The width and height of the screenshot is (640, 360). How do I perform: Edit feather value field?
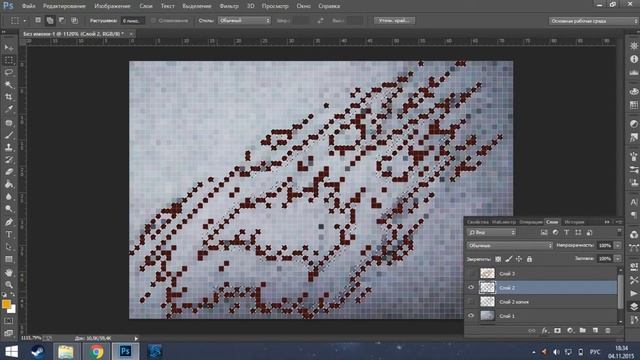coord(133,20)
